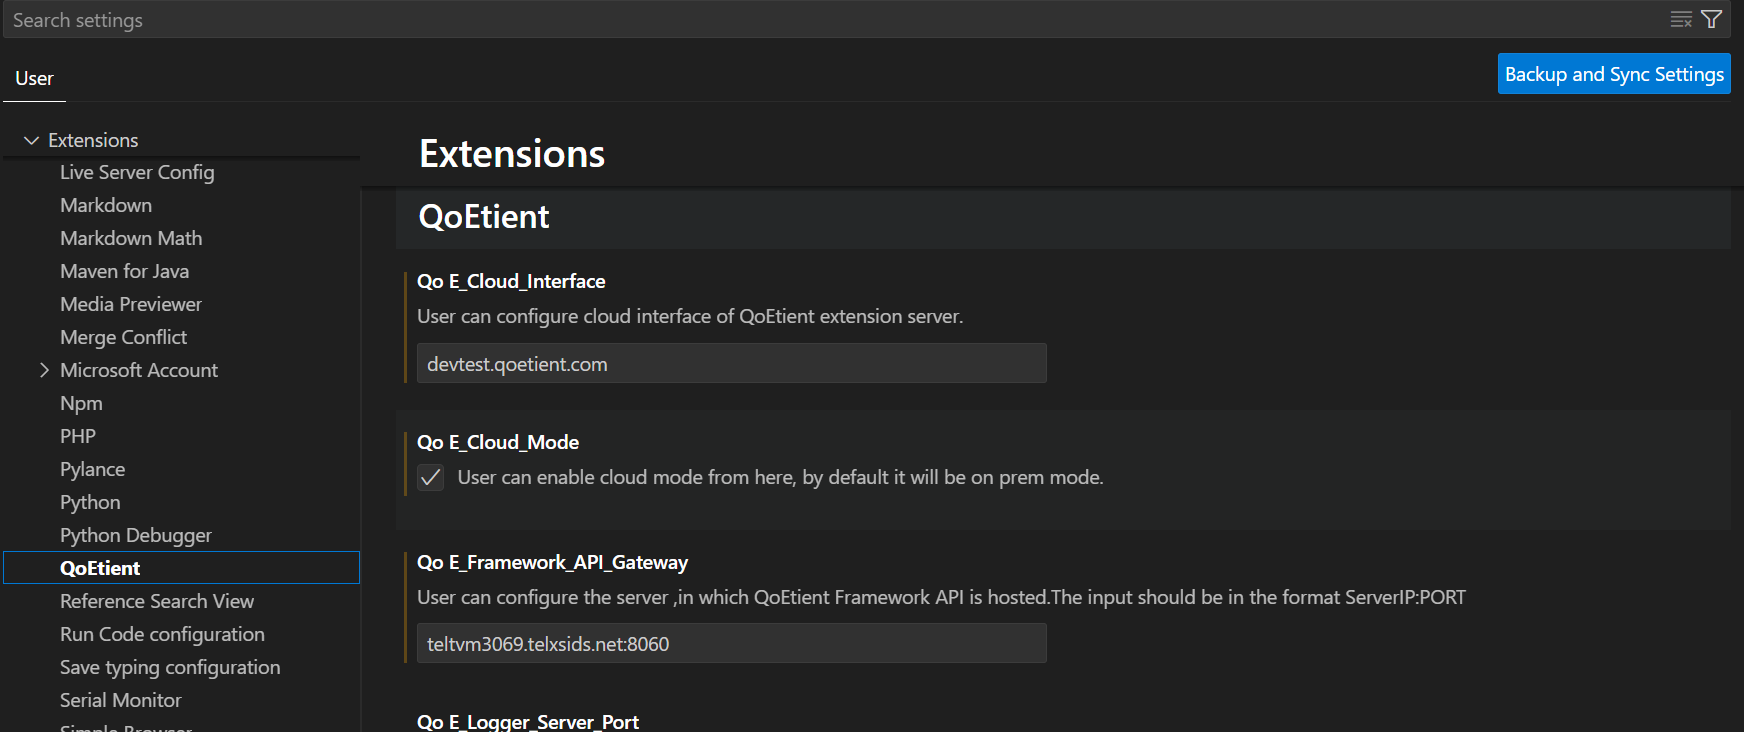Click the Clear Settings Search Input icon
The width and height of the screenshot is (1744, 732).
pos(1681,20)
